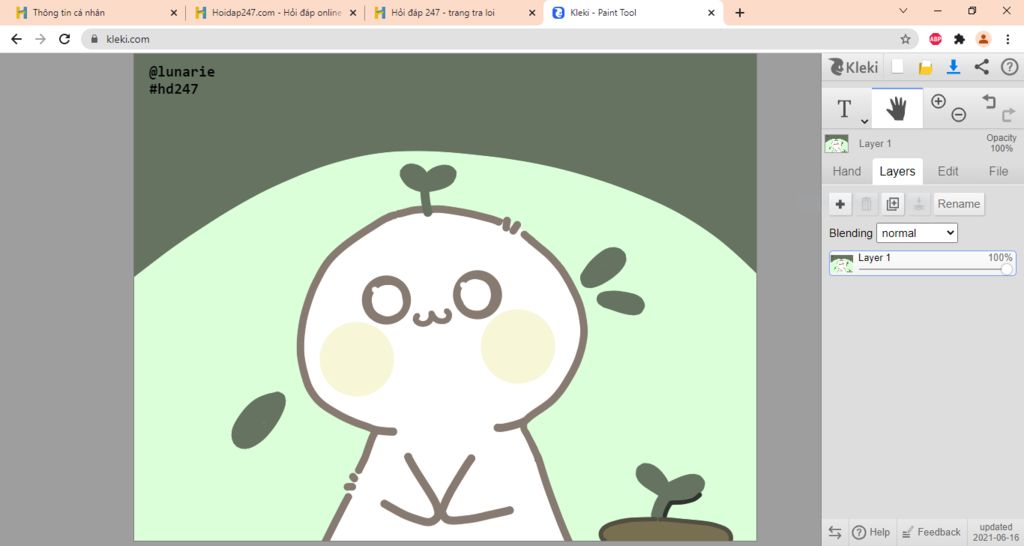Share the drawing with the share icon

[x=982, y=67]
